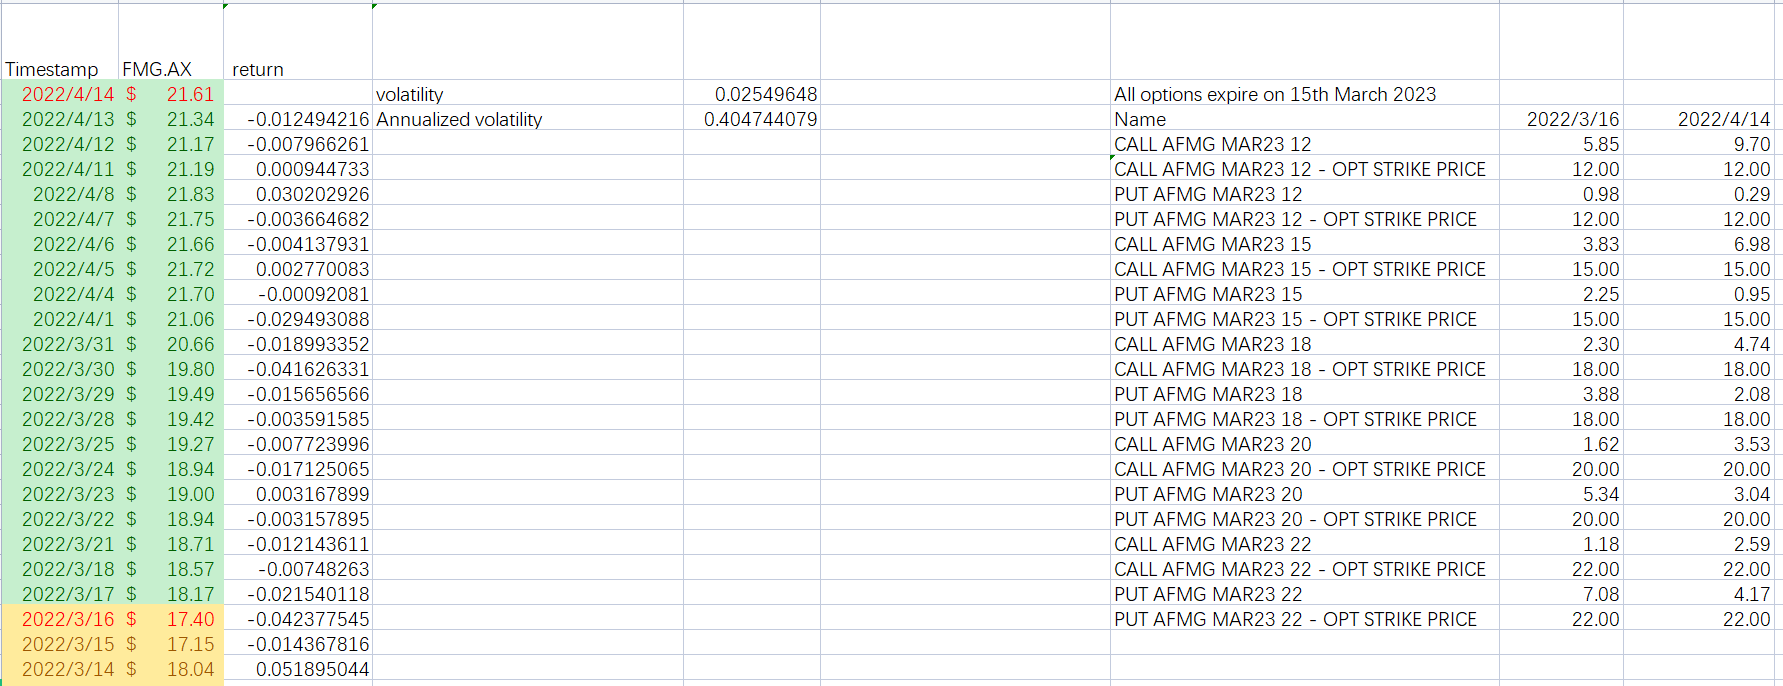Click the PUT AFMG MAR23 18 name cell
The image size is (1783, 686).
click(1305, 394)
